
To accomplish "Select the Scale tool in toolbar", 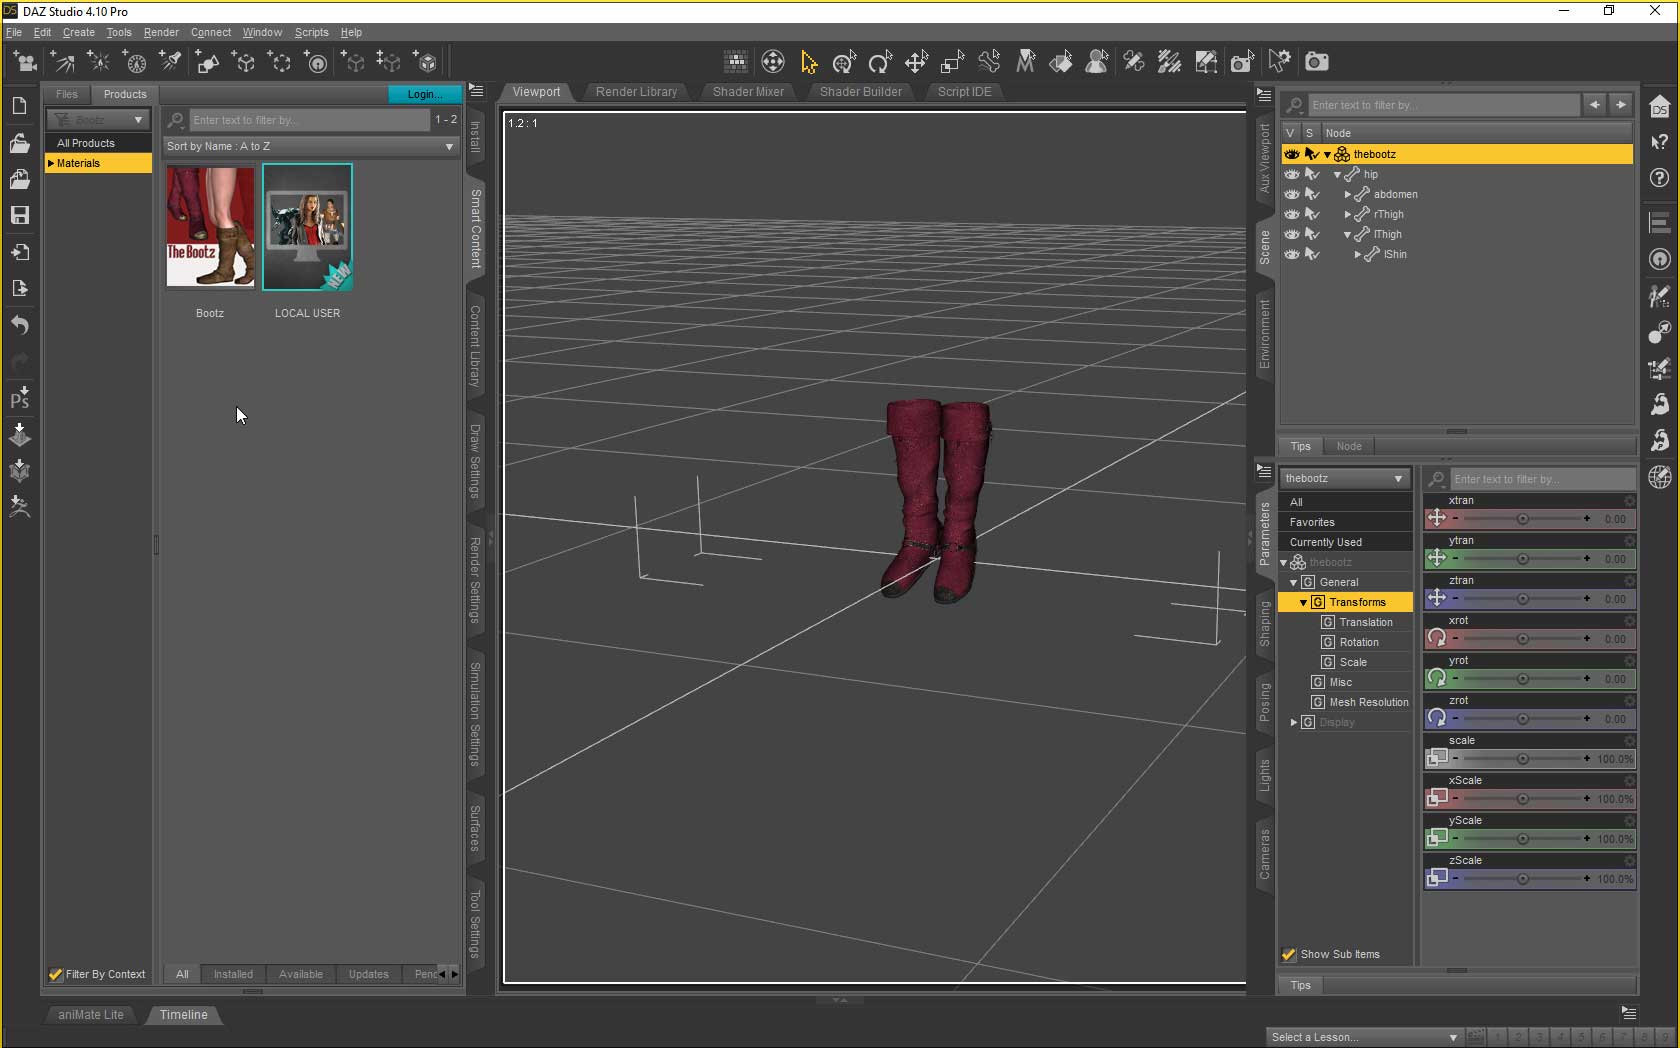I will click(x=952, y=62).
